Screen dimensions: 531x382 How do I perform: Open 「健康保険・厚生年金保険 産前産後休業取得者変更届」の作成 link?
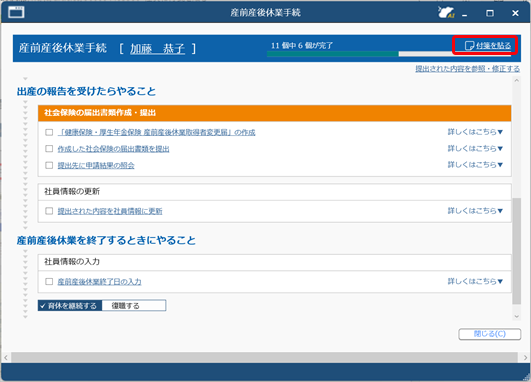(x=156, y=132)
